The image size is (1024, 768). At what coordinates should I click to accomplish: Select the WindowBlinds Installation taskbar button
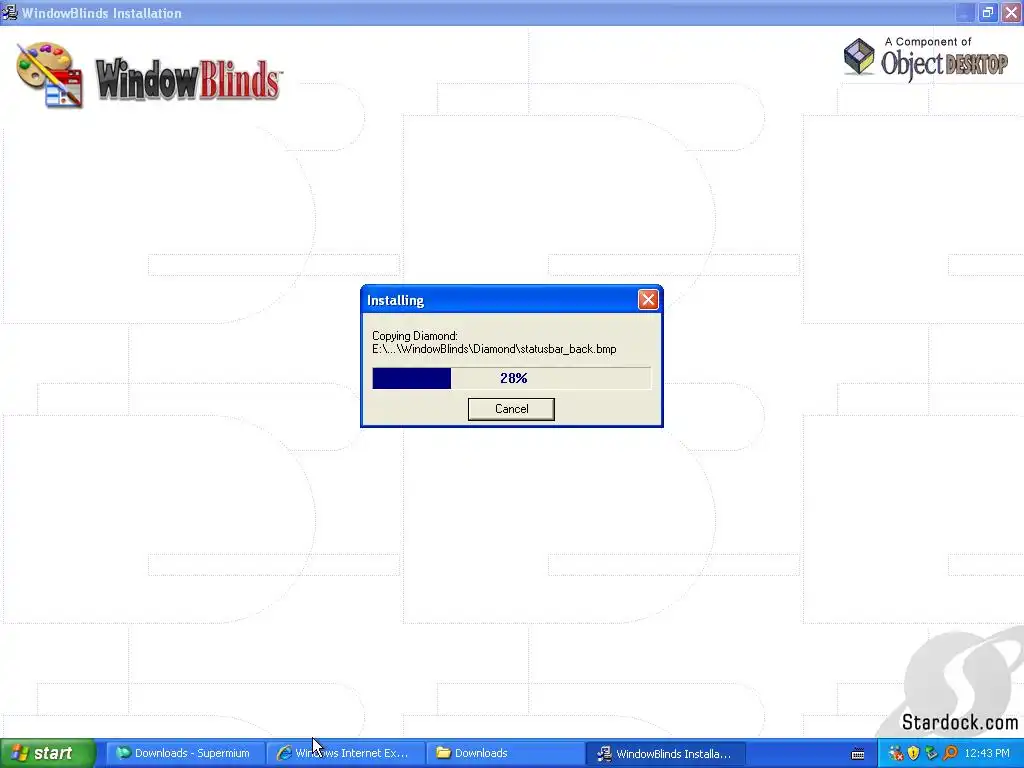665,753
